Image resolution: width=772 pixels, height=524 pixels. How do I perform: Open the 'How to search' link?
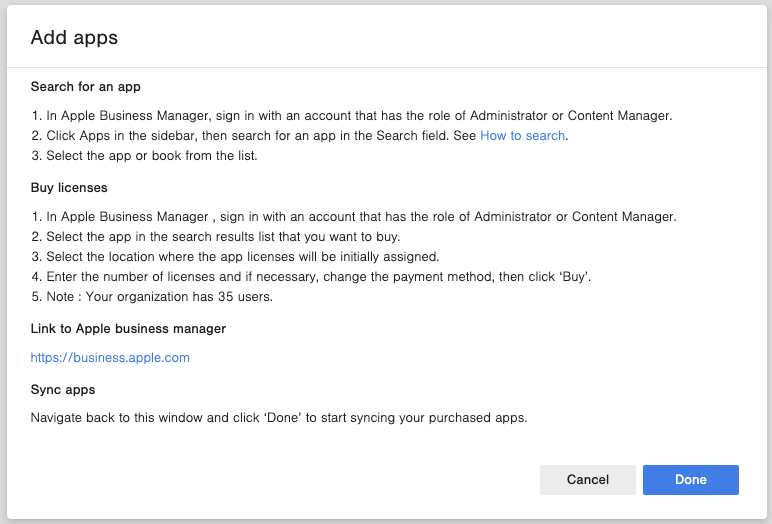click(x=522, y=135)
